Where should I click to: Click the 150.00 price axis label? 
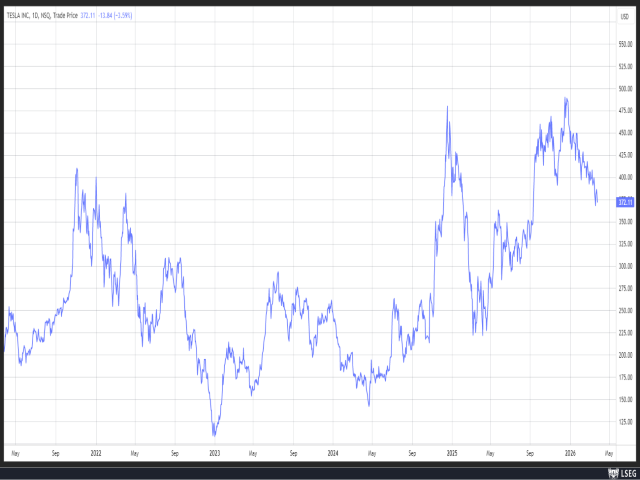click(x=626, y=400)
